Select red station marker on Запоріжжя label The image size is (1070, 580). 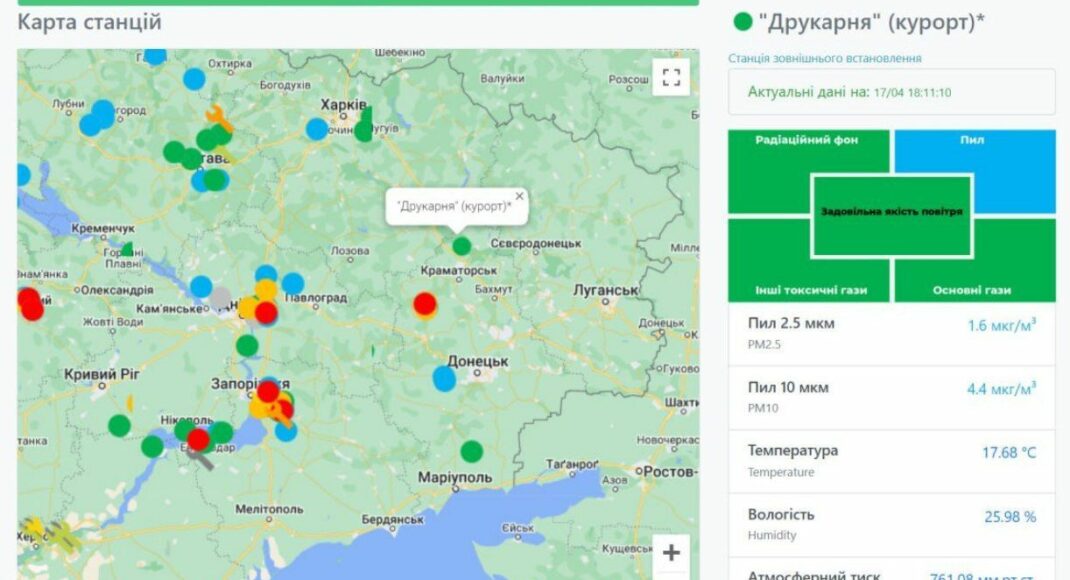coord(268,392)
